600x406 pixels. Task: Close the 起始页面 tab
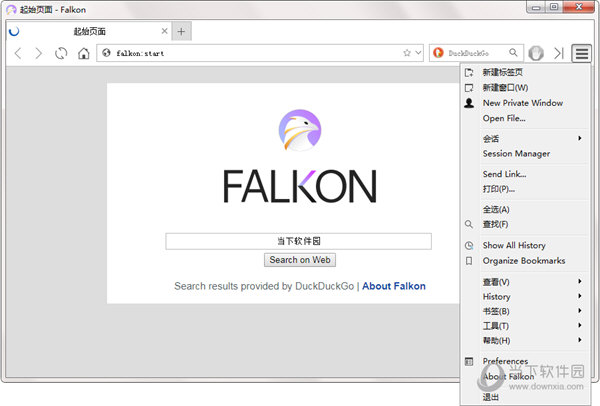[x=165, y=31]
